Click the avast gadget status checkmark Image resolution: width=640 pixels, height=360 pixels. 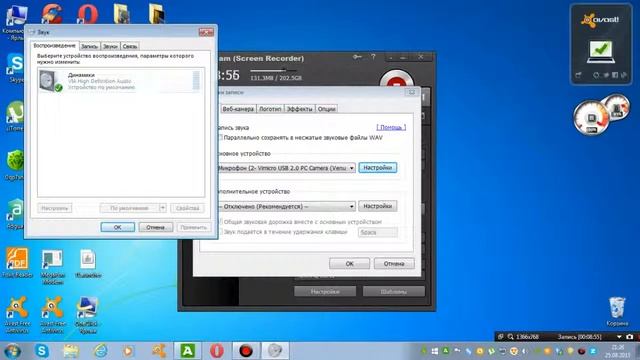tap(600, 51)
